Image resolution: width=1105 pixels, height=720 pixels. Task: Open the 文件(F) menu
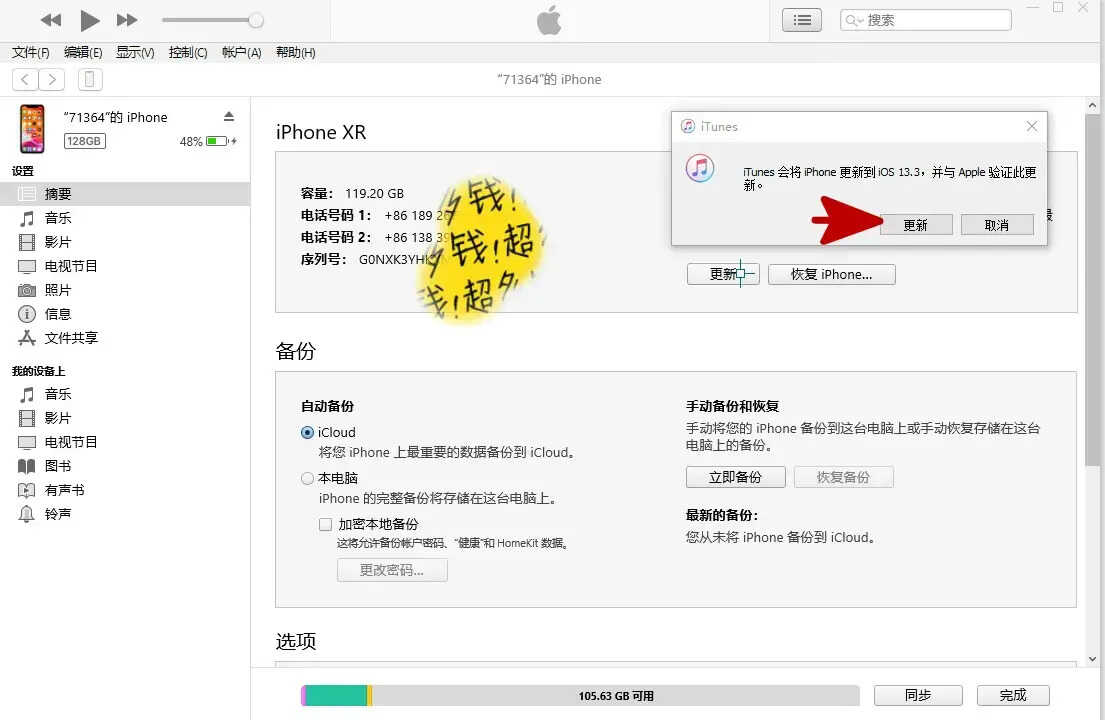click(x=31, y=52)
